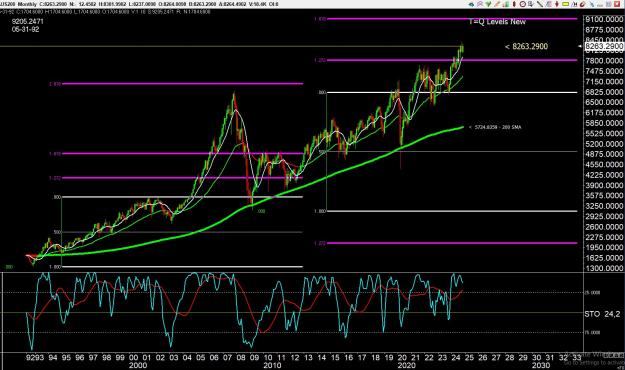Screen dimensions: 625x370
Task: Click the '24' year tick on time axis
Action: 456,358
